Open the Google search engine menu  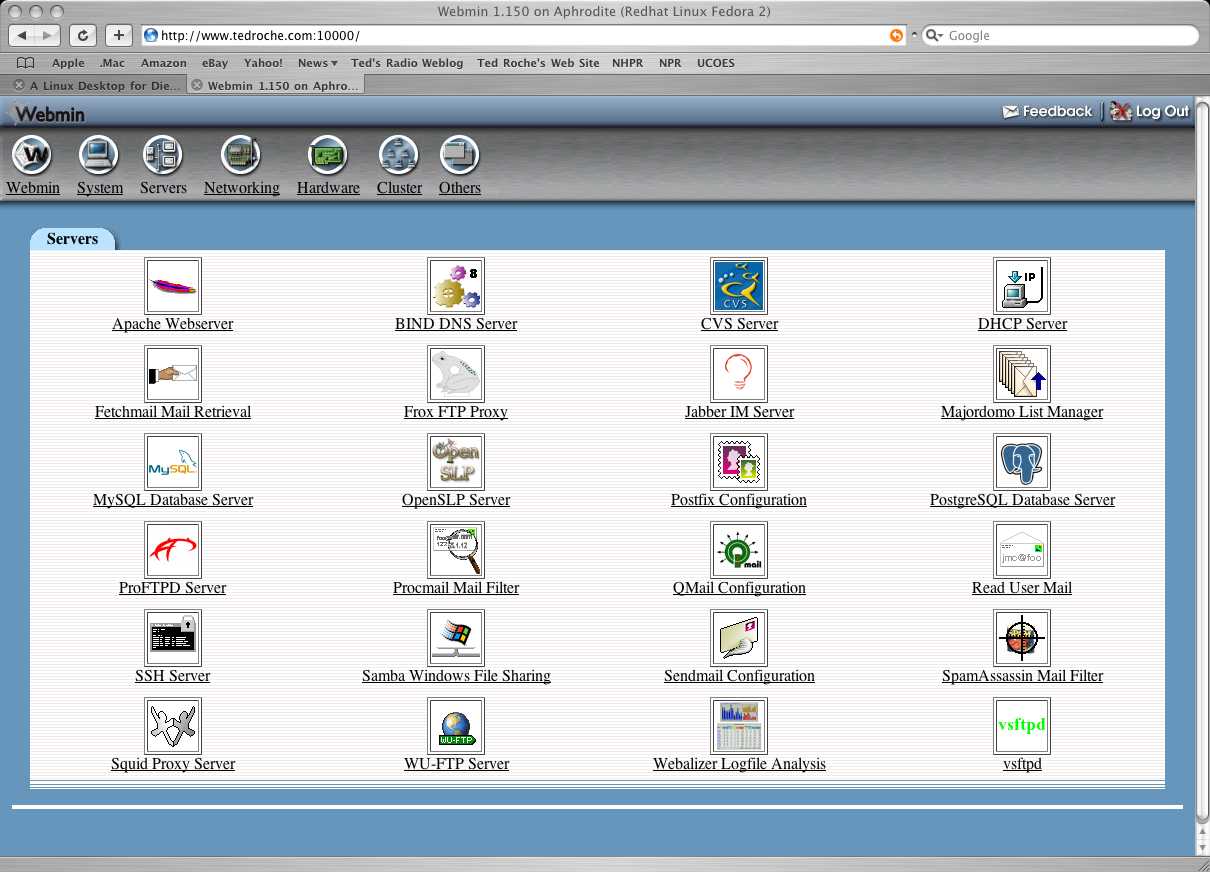point(932,35)
